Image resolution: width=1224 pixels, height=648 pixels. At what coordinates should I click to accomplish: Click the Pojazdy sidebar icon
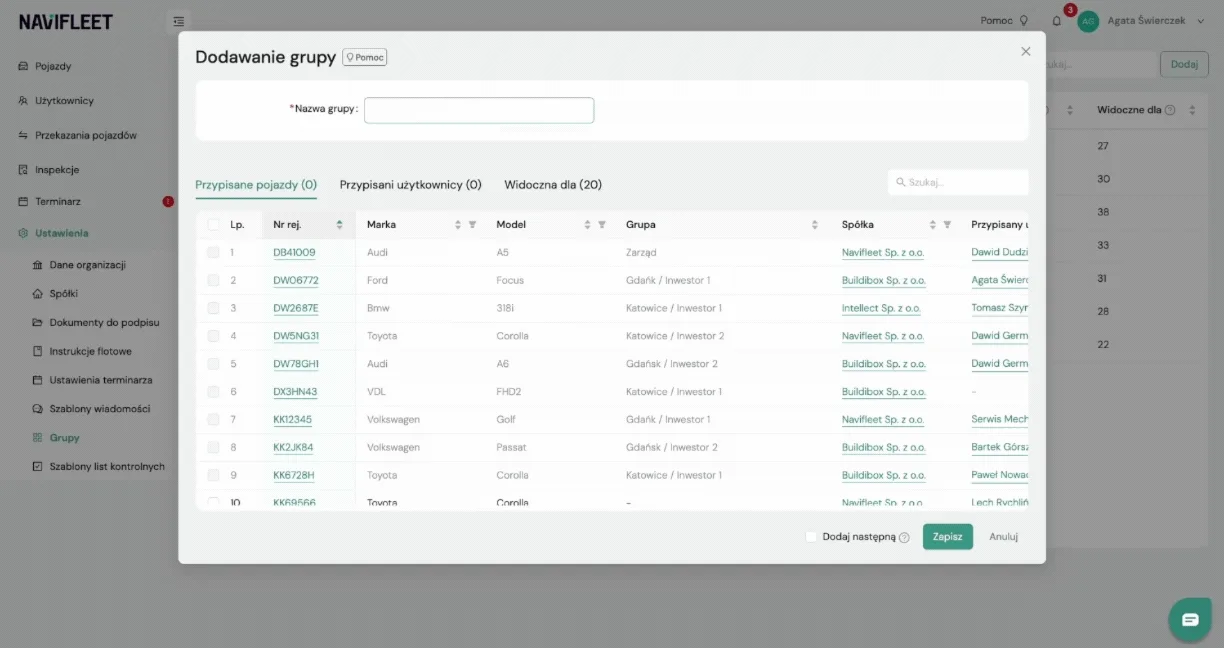coord(23,66)
